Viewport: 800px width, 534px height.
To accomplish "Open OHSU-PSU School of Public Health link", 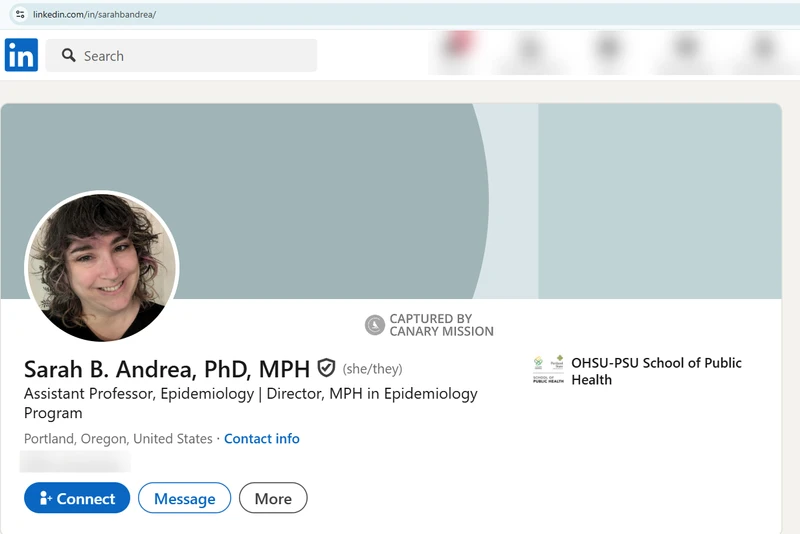I will pyautogui.click(x=656, y=371).
